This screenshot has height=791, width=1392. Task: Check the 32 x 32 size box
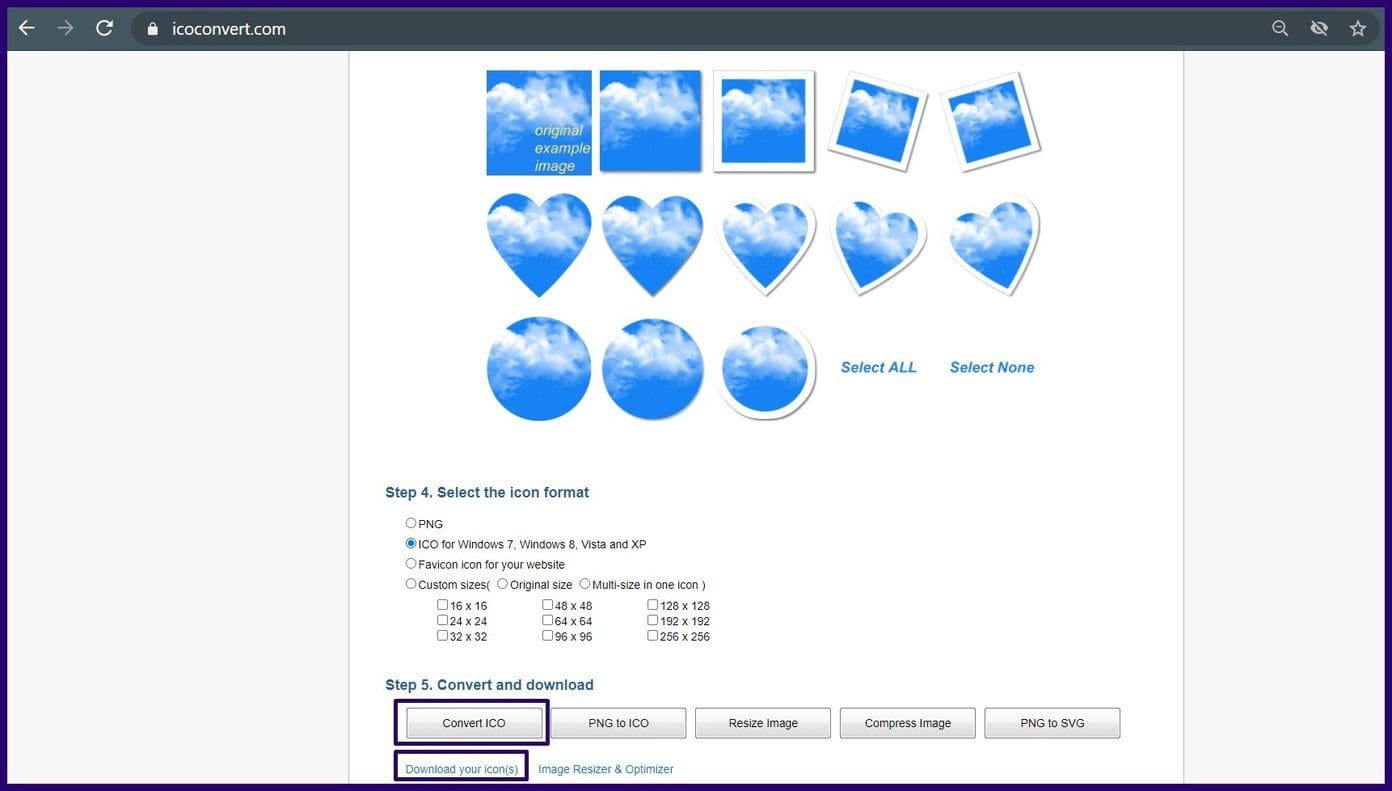click(x=443, y=636)
